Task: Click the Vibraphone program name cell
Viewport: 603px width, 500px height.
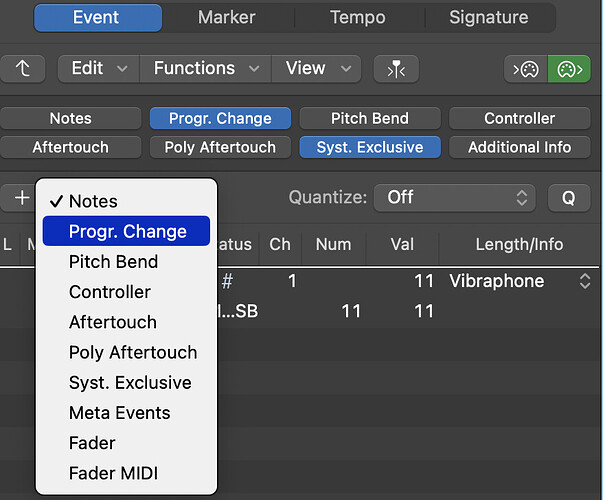Action: pyautogui.click(x=496, y=281)
